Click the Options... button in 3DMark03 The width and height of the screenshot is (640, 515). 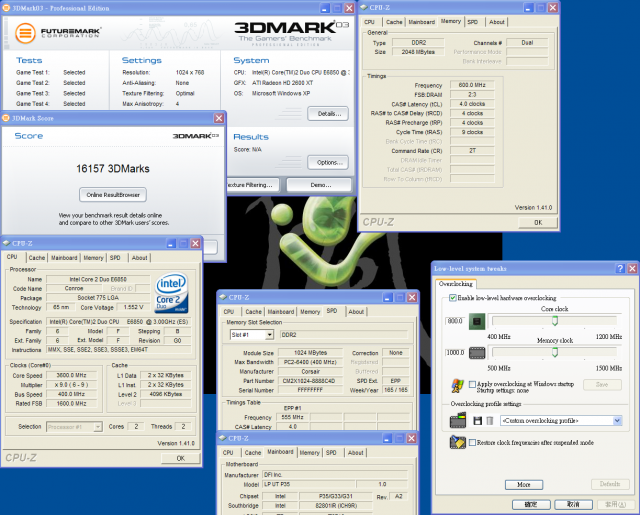(x=329, y=162)
